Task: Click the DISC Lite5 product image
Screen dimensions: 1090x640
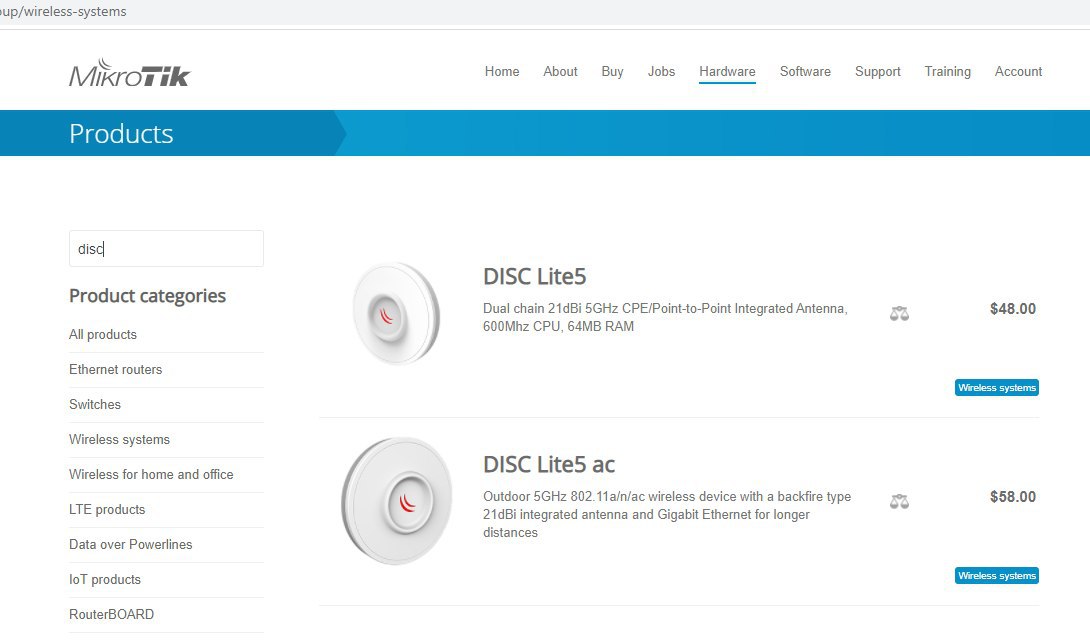Action: 396,313
